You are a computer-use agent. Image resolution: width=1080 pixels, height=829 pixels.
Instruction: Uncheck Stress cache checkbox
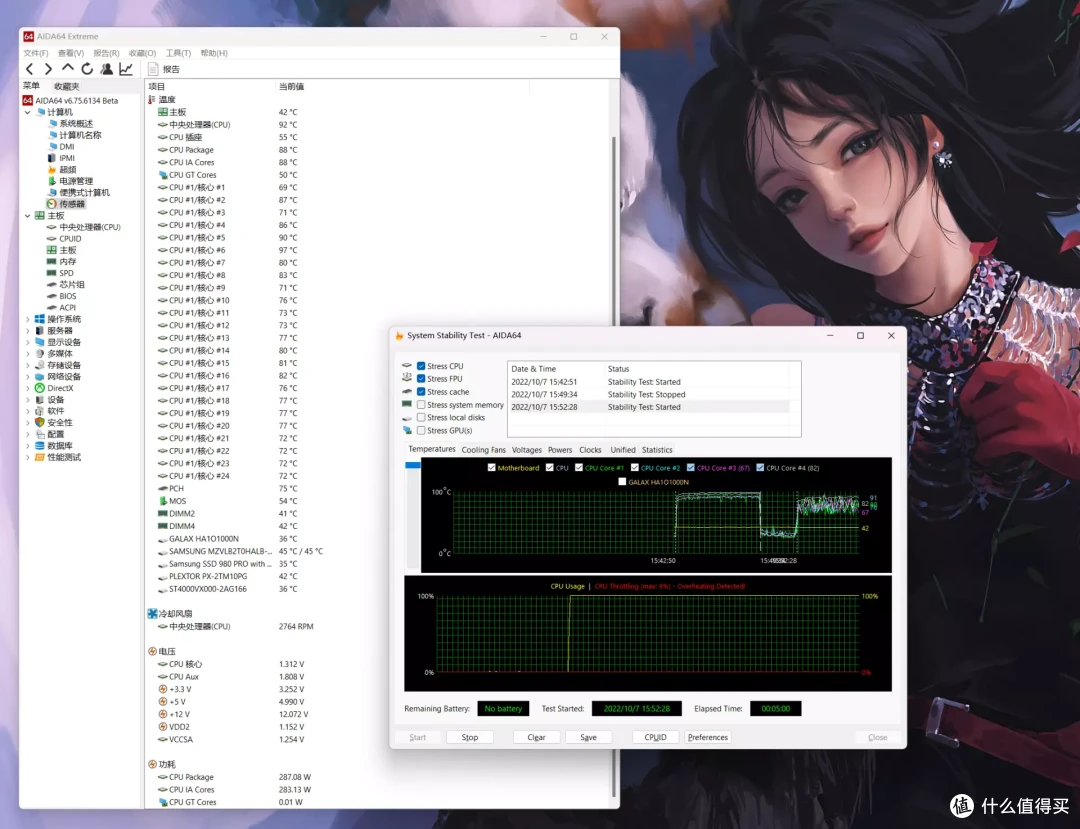pos(421,392)
